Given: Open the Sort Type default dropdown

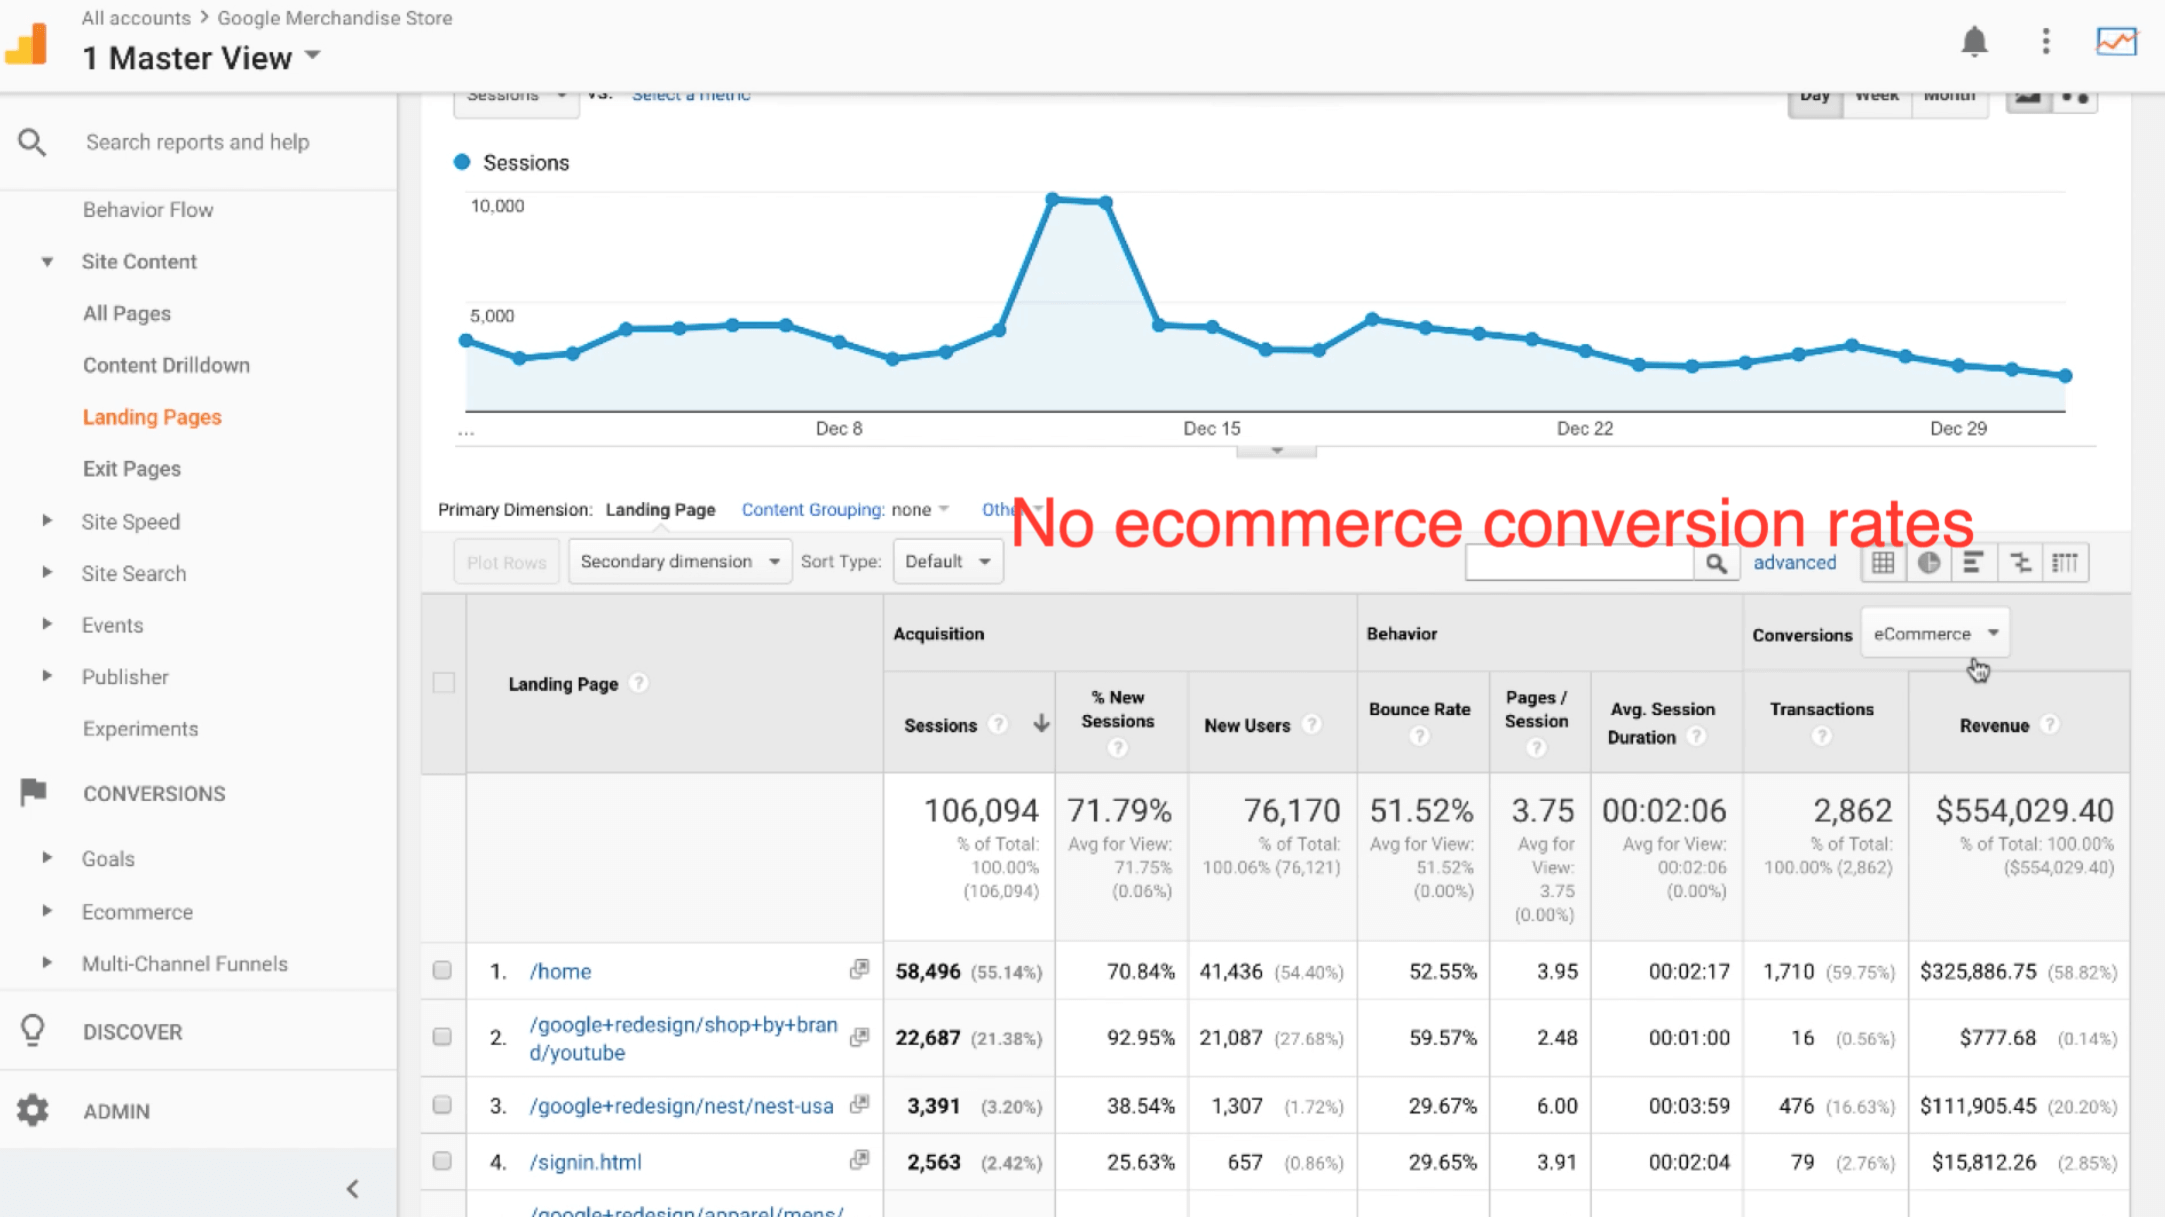Looking at the screenshot, I should (x=946, y=562).
